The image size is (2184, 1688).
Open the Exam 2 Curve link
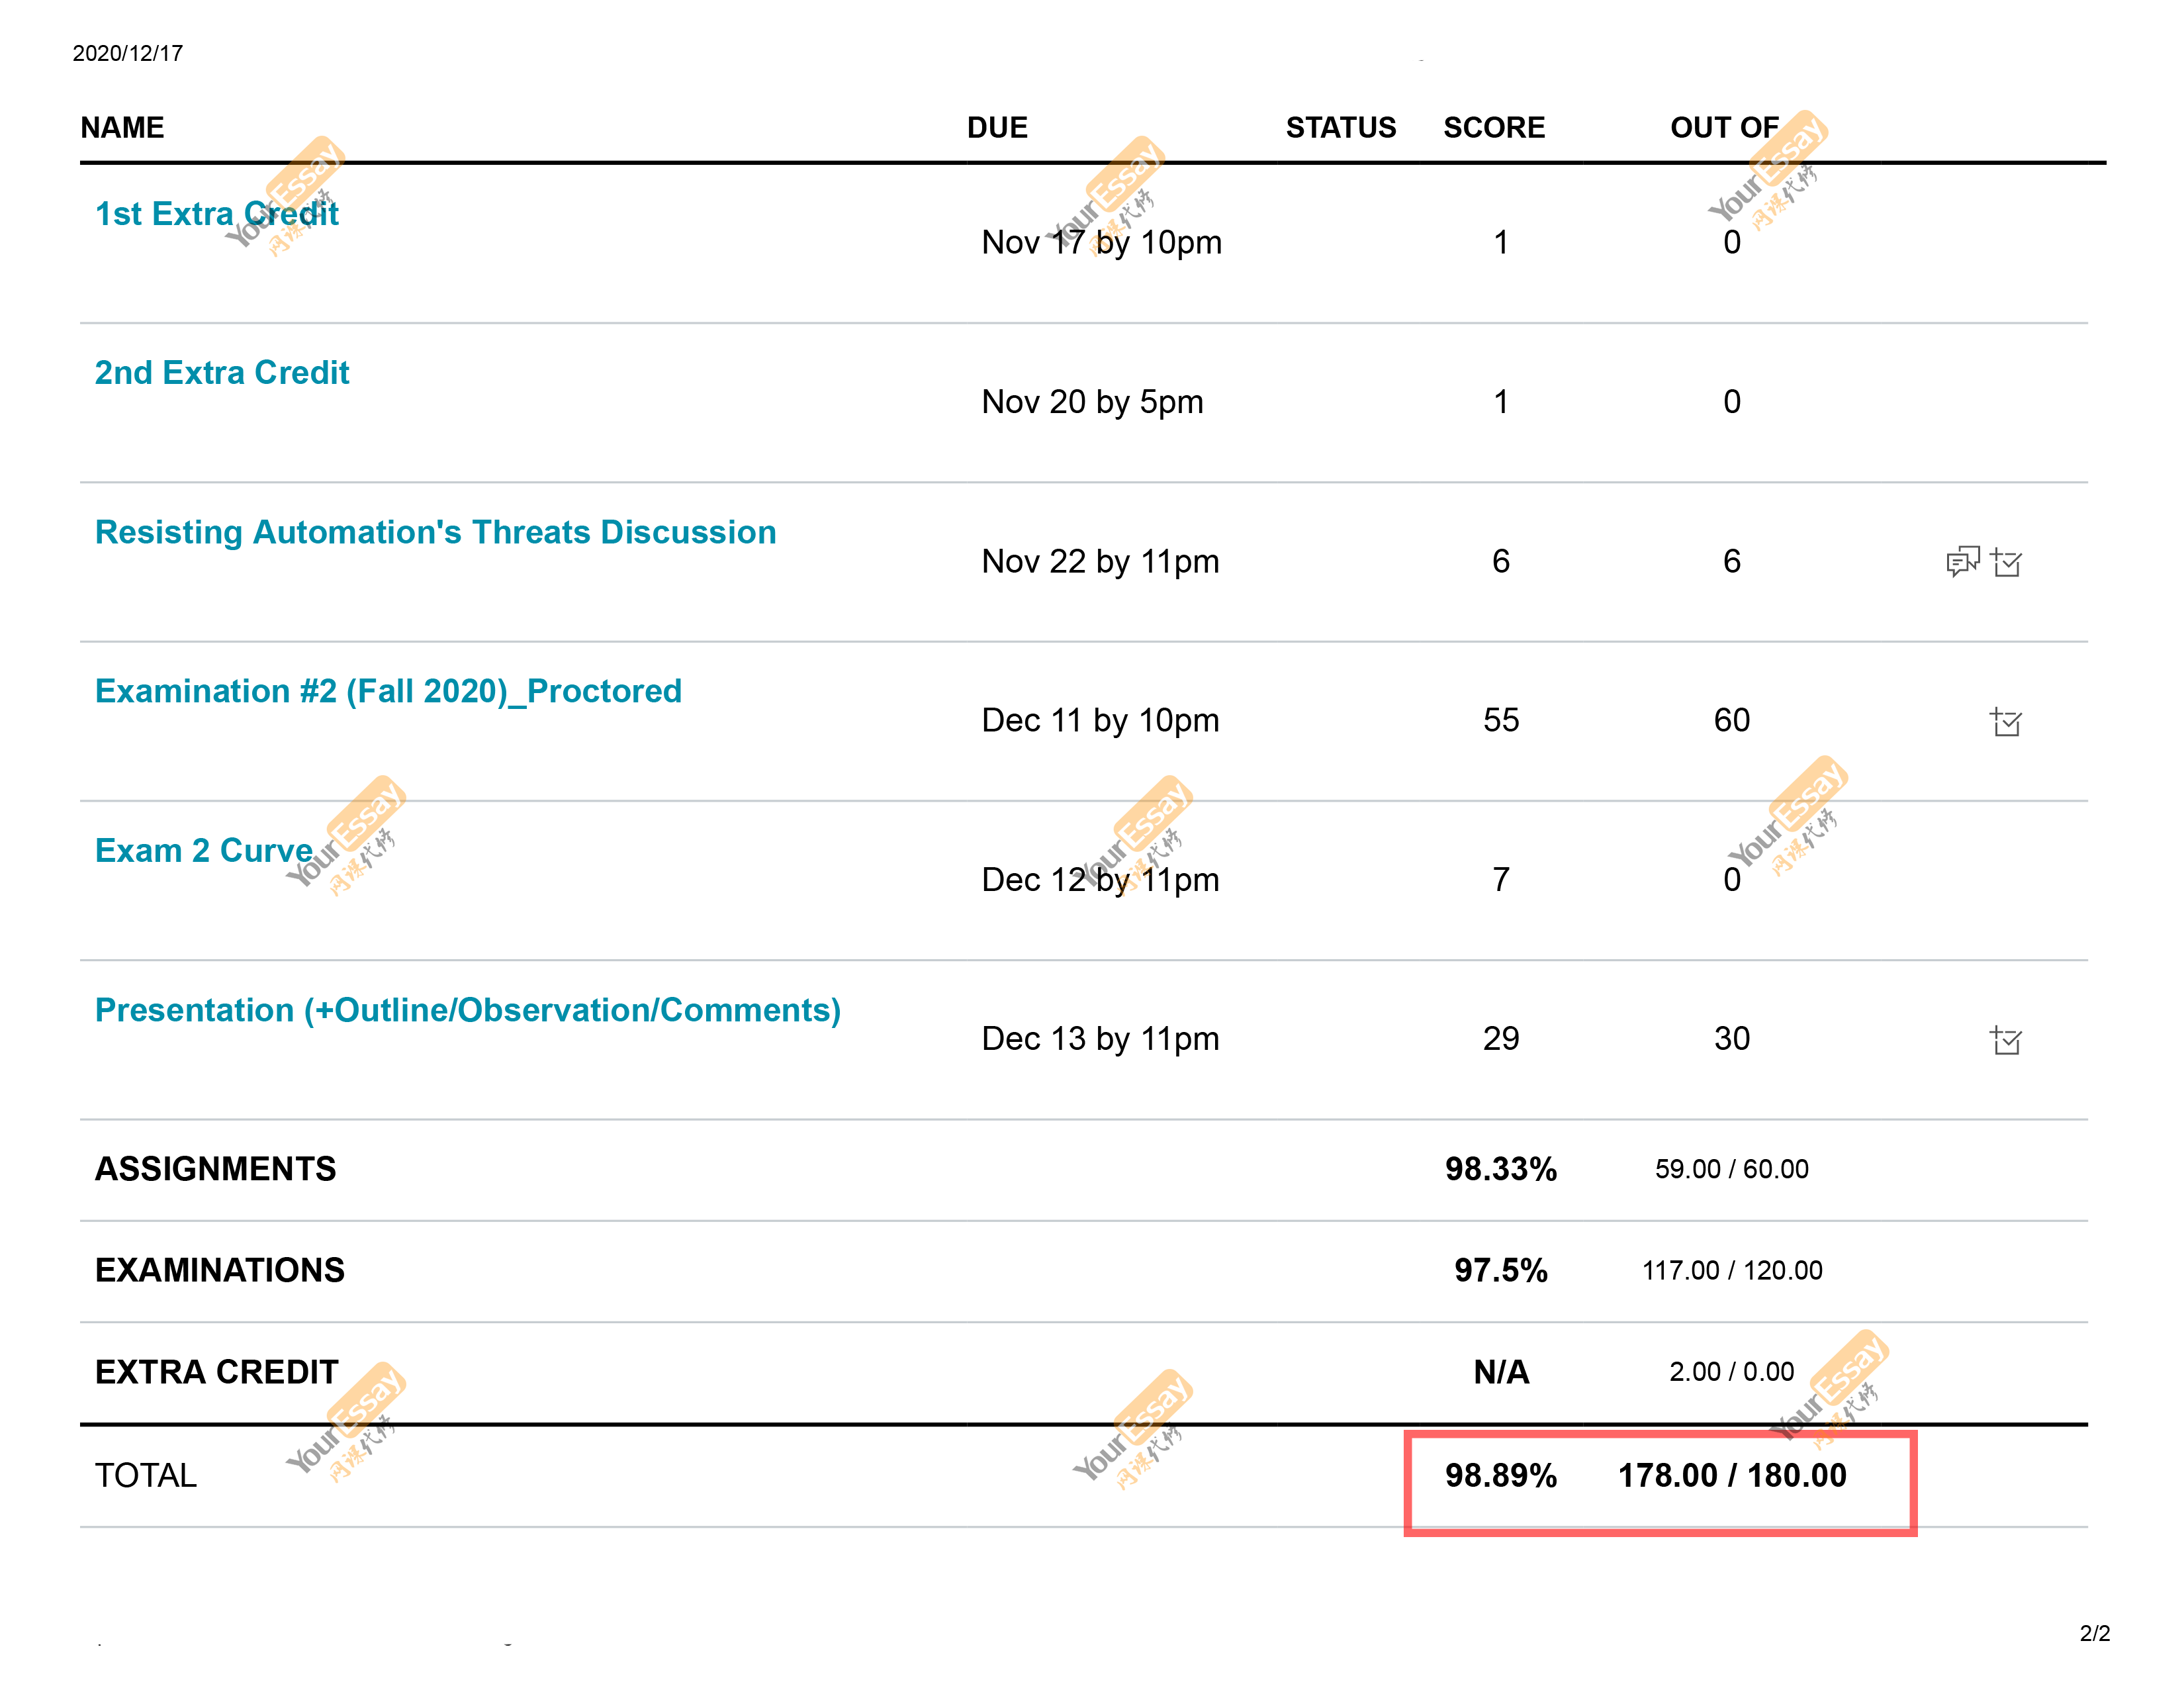(x=204, y=850)
